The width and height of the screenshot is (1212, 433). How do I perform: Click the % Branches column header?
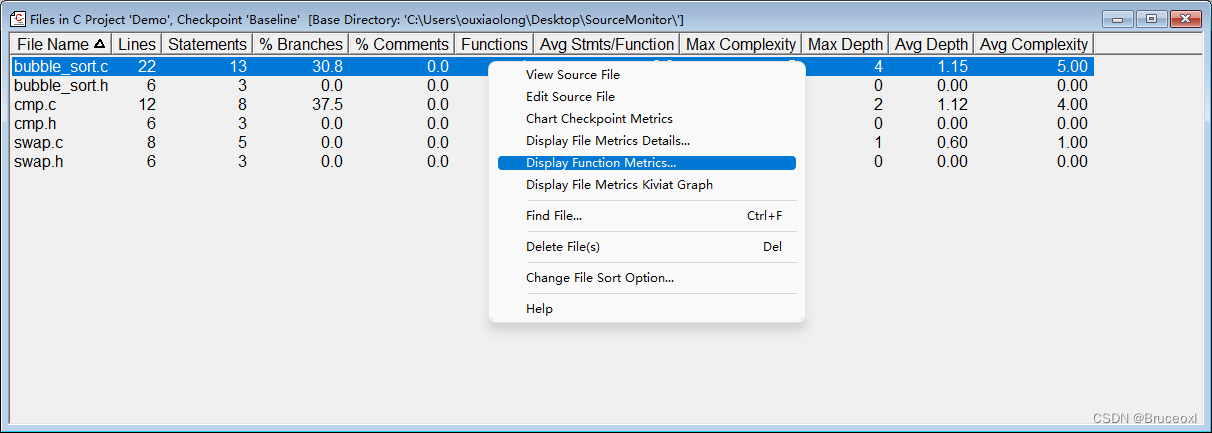point(301,44)
